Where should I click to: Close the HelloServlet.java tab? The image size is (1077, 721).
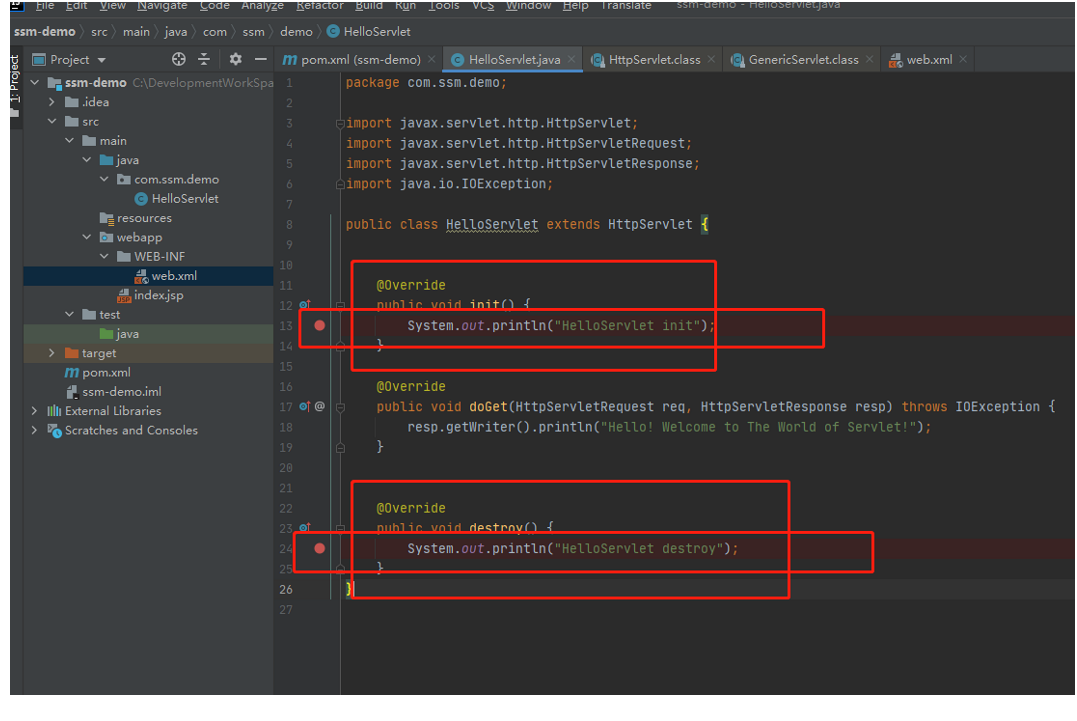click(x=571, y=59)
